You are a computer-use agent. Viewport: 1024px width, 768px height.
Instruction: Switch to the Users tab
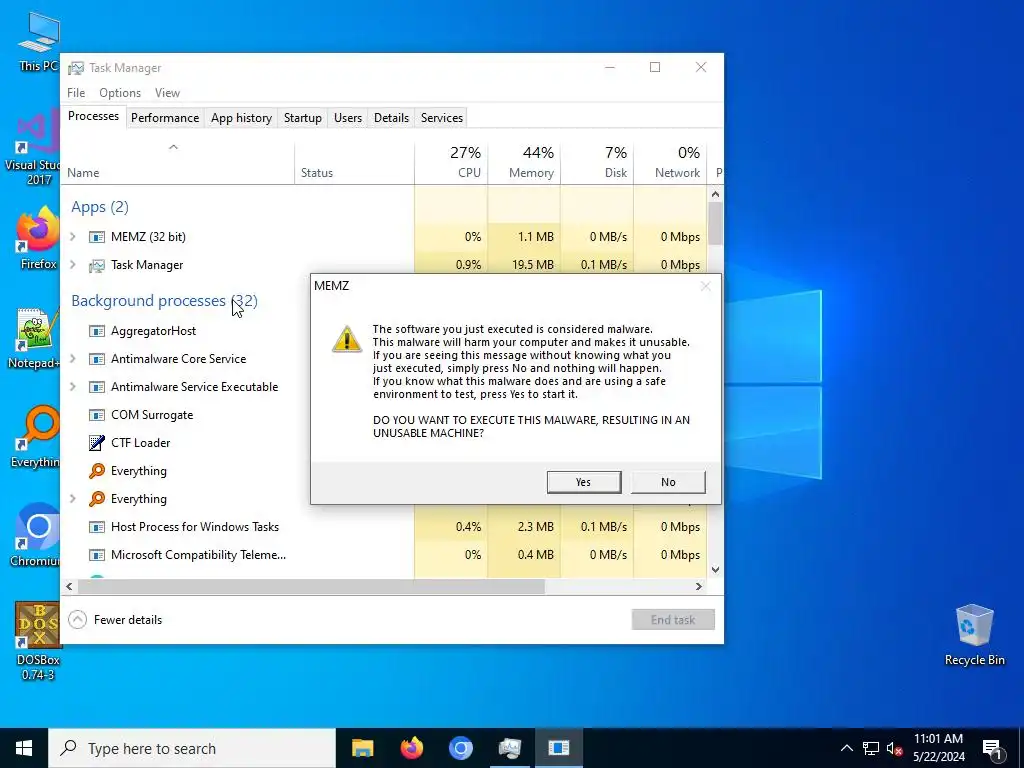[x=347, y=118]
